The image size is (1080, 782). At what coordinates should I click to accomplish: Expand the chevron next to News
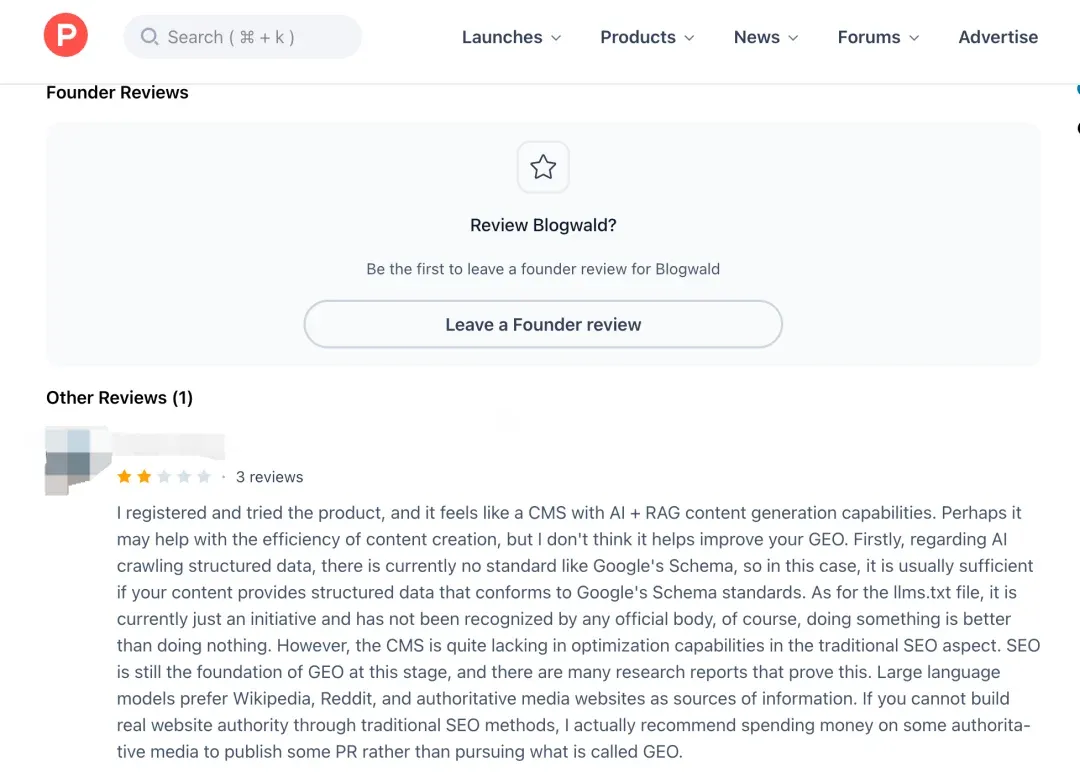pyautogui.click(x=794, y=38)
